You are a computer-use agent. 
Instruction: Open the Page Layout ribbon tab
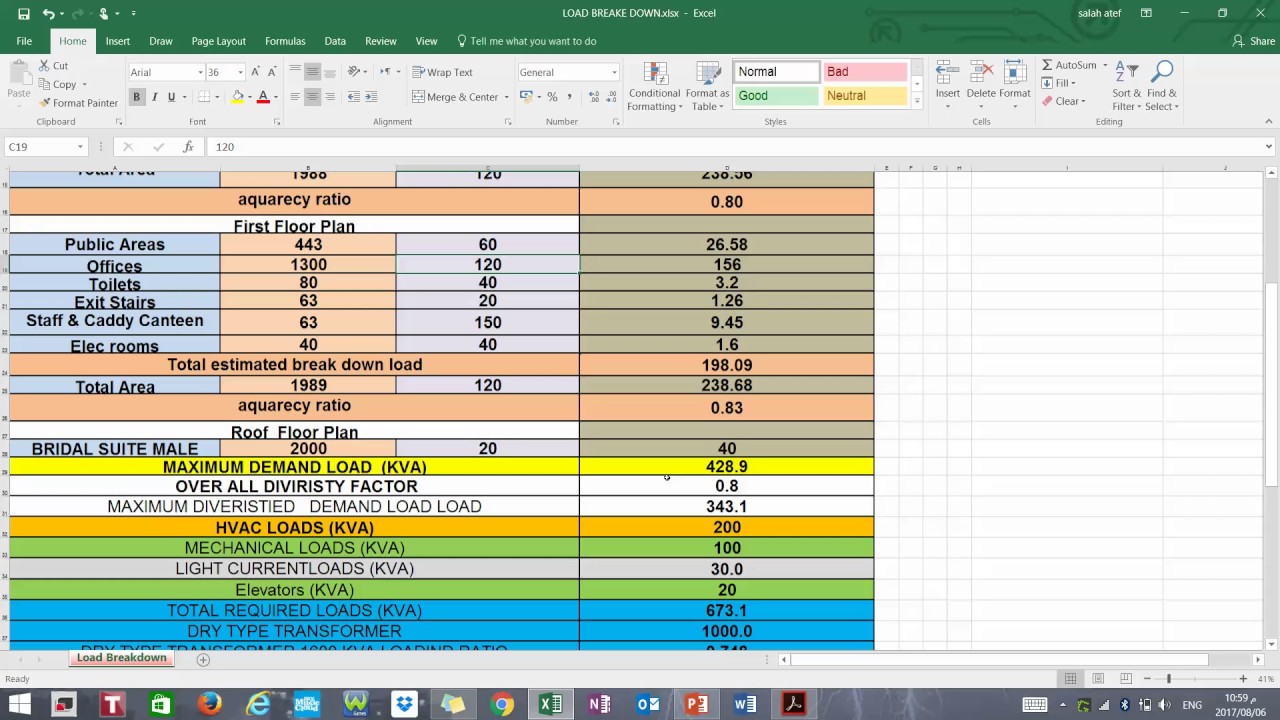coord(218,41)
